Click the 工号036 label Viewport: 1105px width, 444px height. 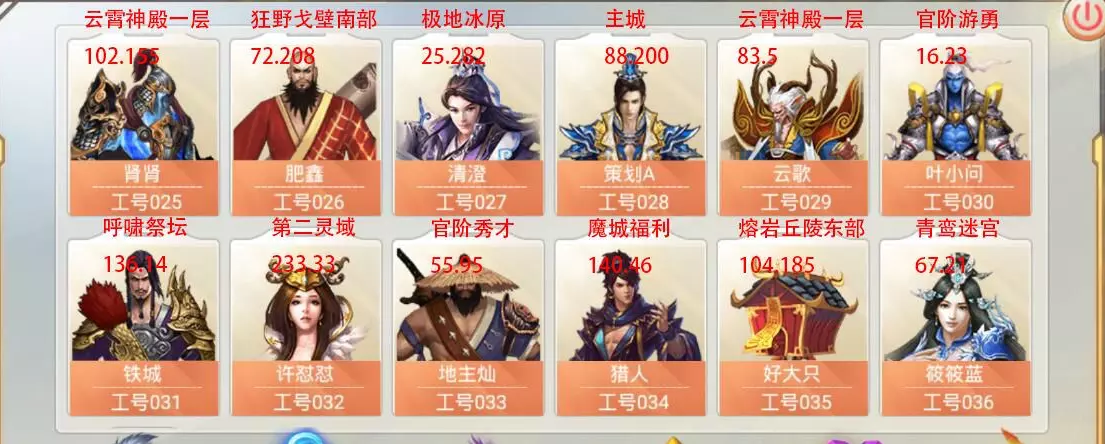(958, 402)
